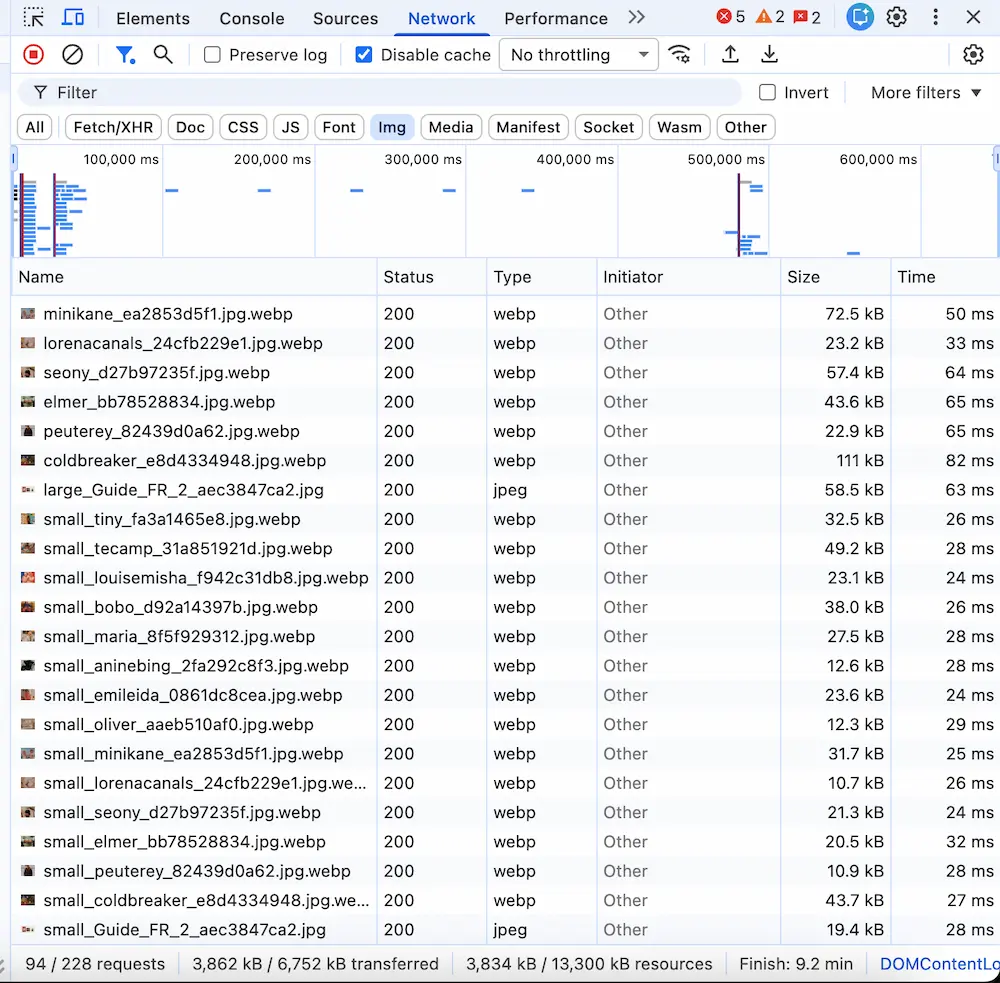Click the Filter text input field
Screen dimensions: 1000x983
[x=380, y=93]
